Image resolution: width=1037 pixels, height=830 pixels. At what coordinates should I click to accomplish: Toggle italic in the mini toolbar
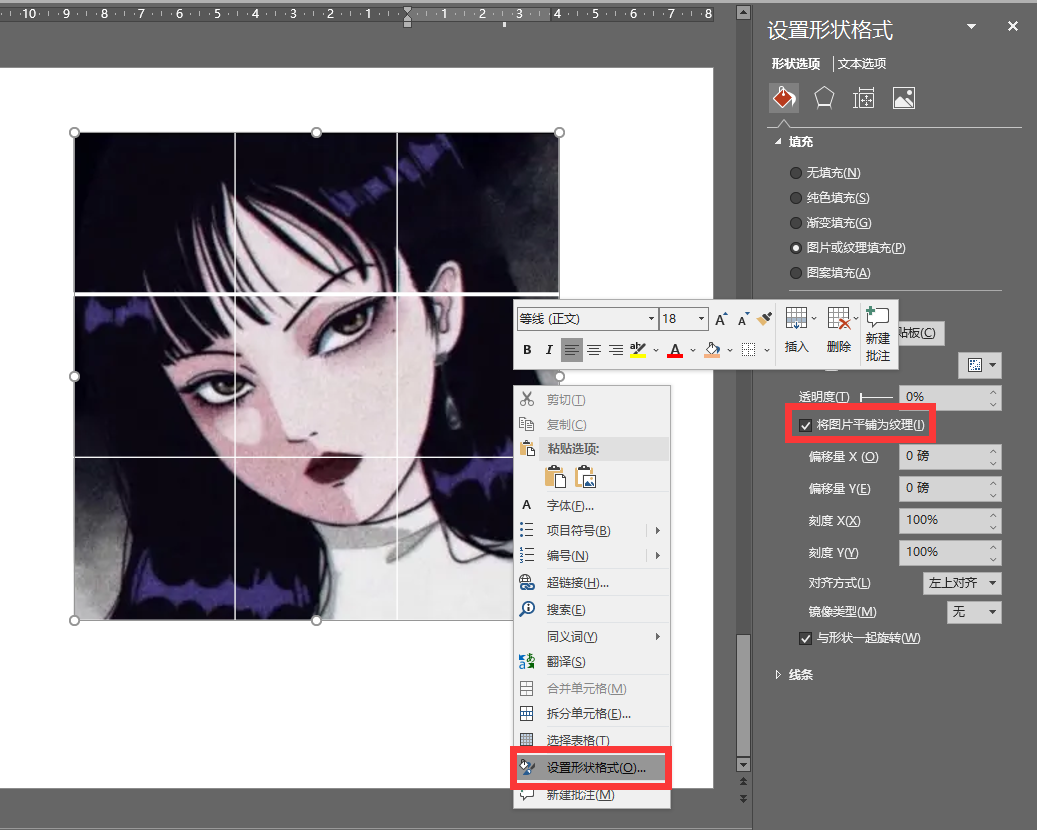coord(548,350)
